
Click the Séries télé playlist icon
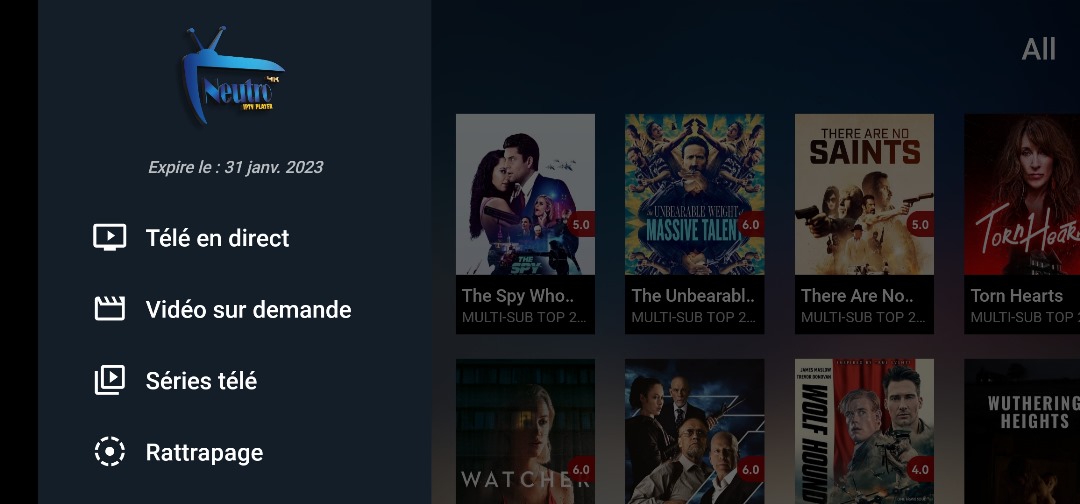[x=110, y=380]
